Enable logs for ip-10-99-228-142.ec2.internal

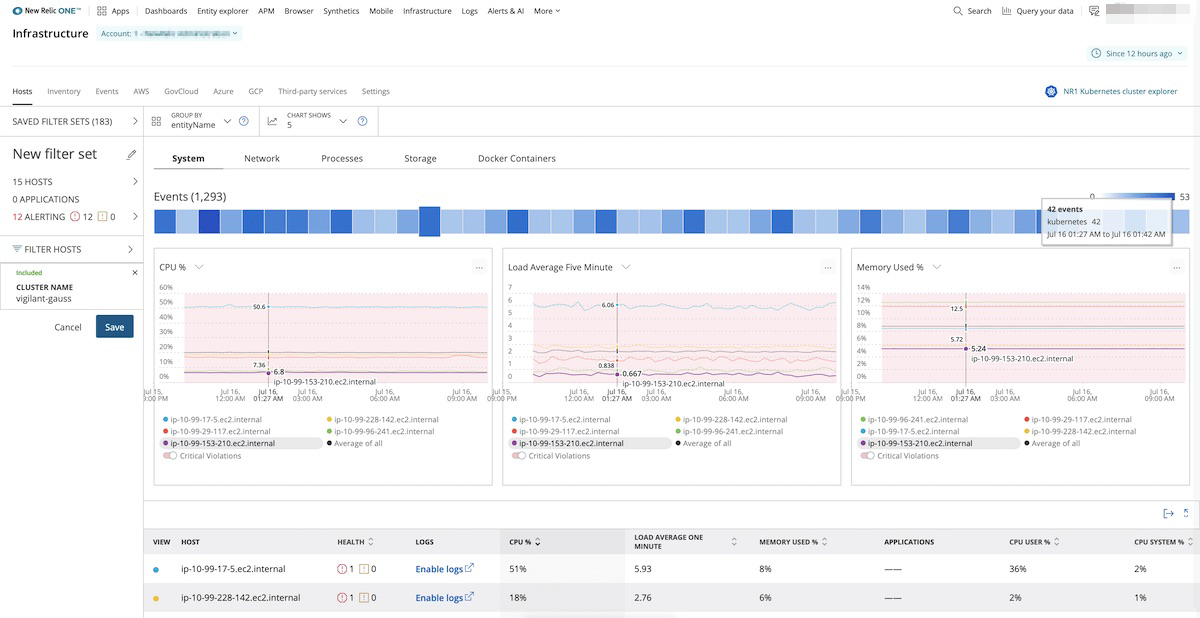pos(444,598)
